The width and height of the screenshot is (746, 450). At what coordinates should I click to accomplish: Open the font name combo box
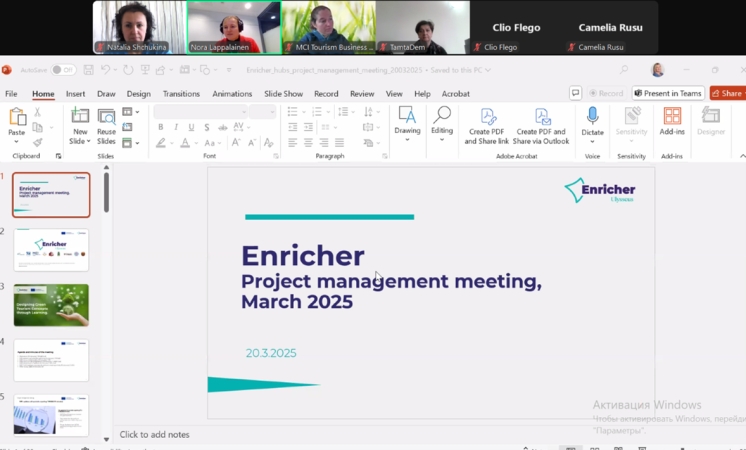200,112
